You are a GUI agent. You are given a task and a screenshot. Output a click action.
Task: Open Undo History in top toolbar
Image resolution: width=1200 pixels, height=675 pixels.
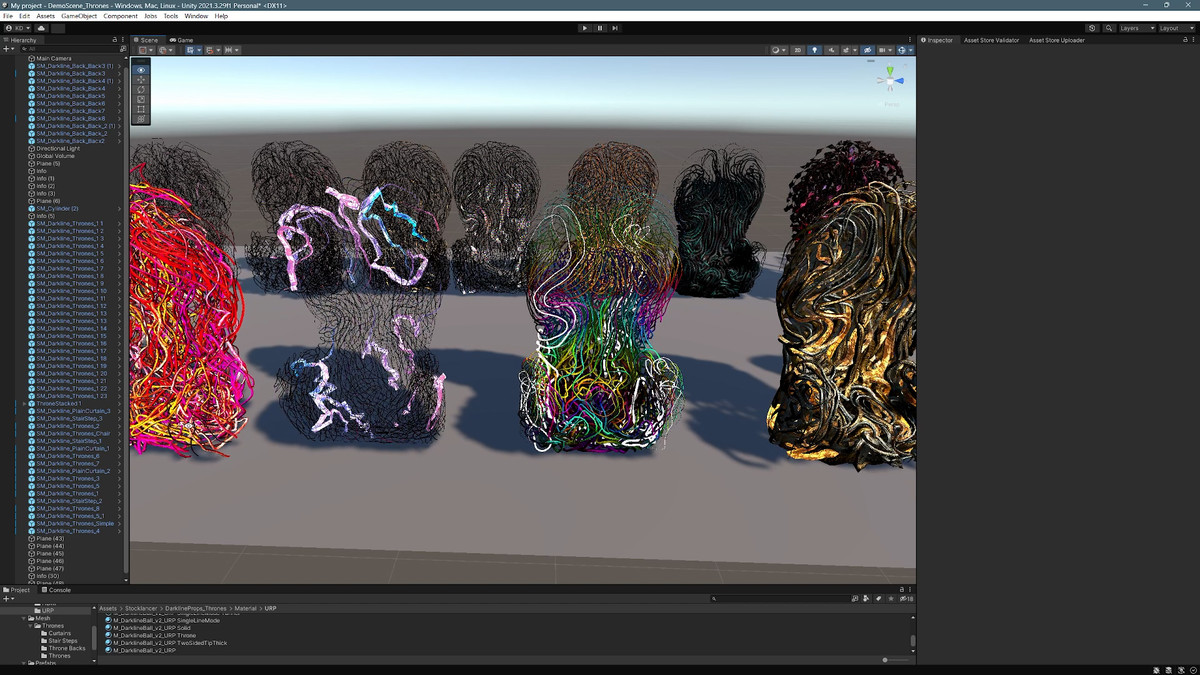click(1092, 28)
